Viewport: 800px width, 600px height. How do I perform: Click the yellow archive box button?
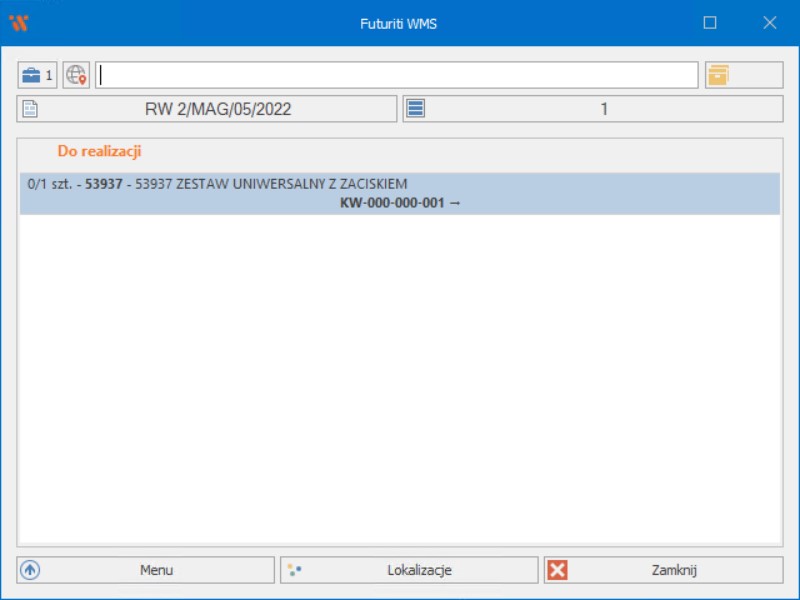[719, 75]
